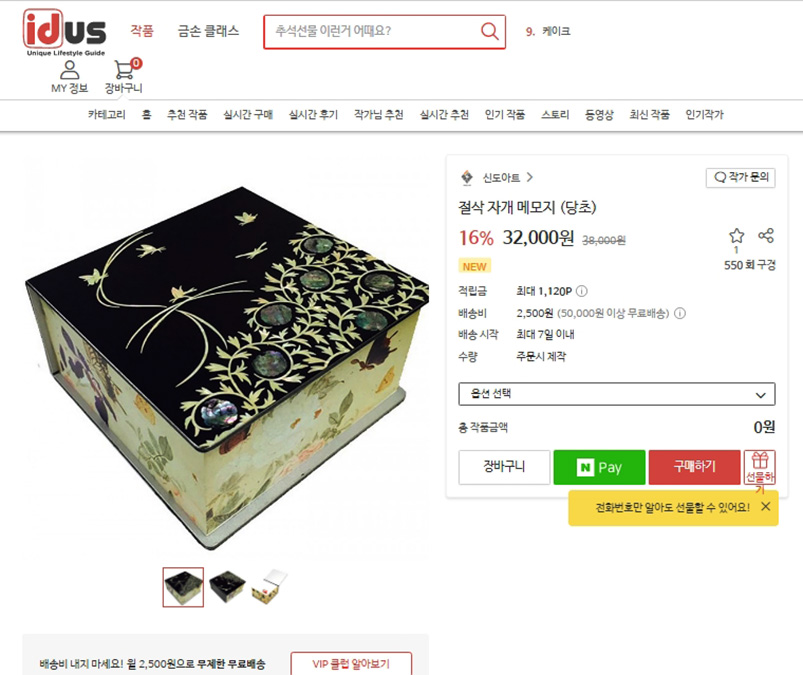The image size is (803, 675).
Task: Add item via 장바구니 button
Action: 504,467
